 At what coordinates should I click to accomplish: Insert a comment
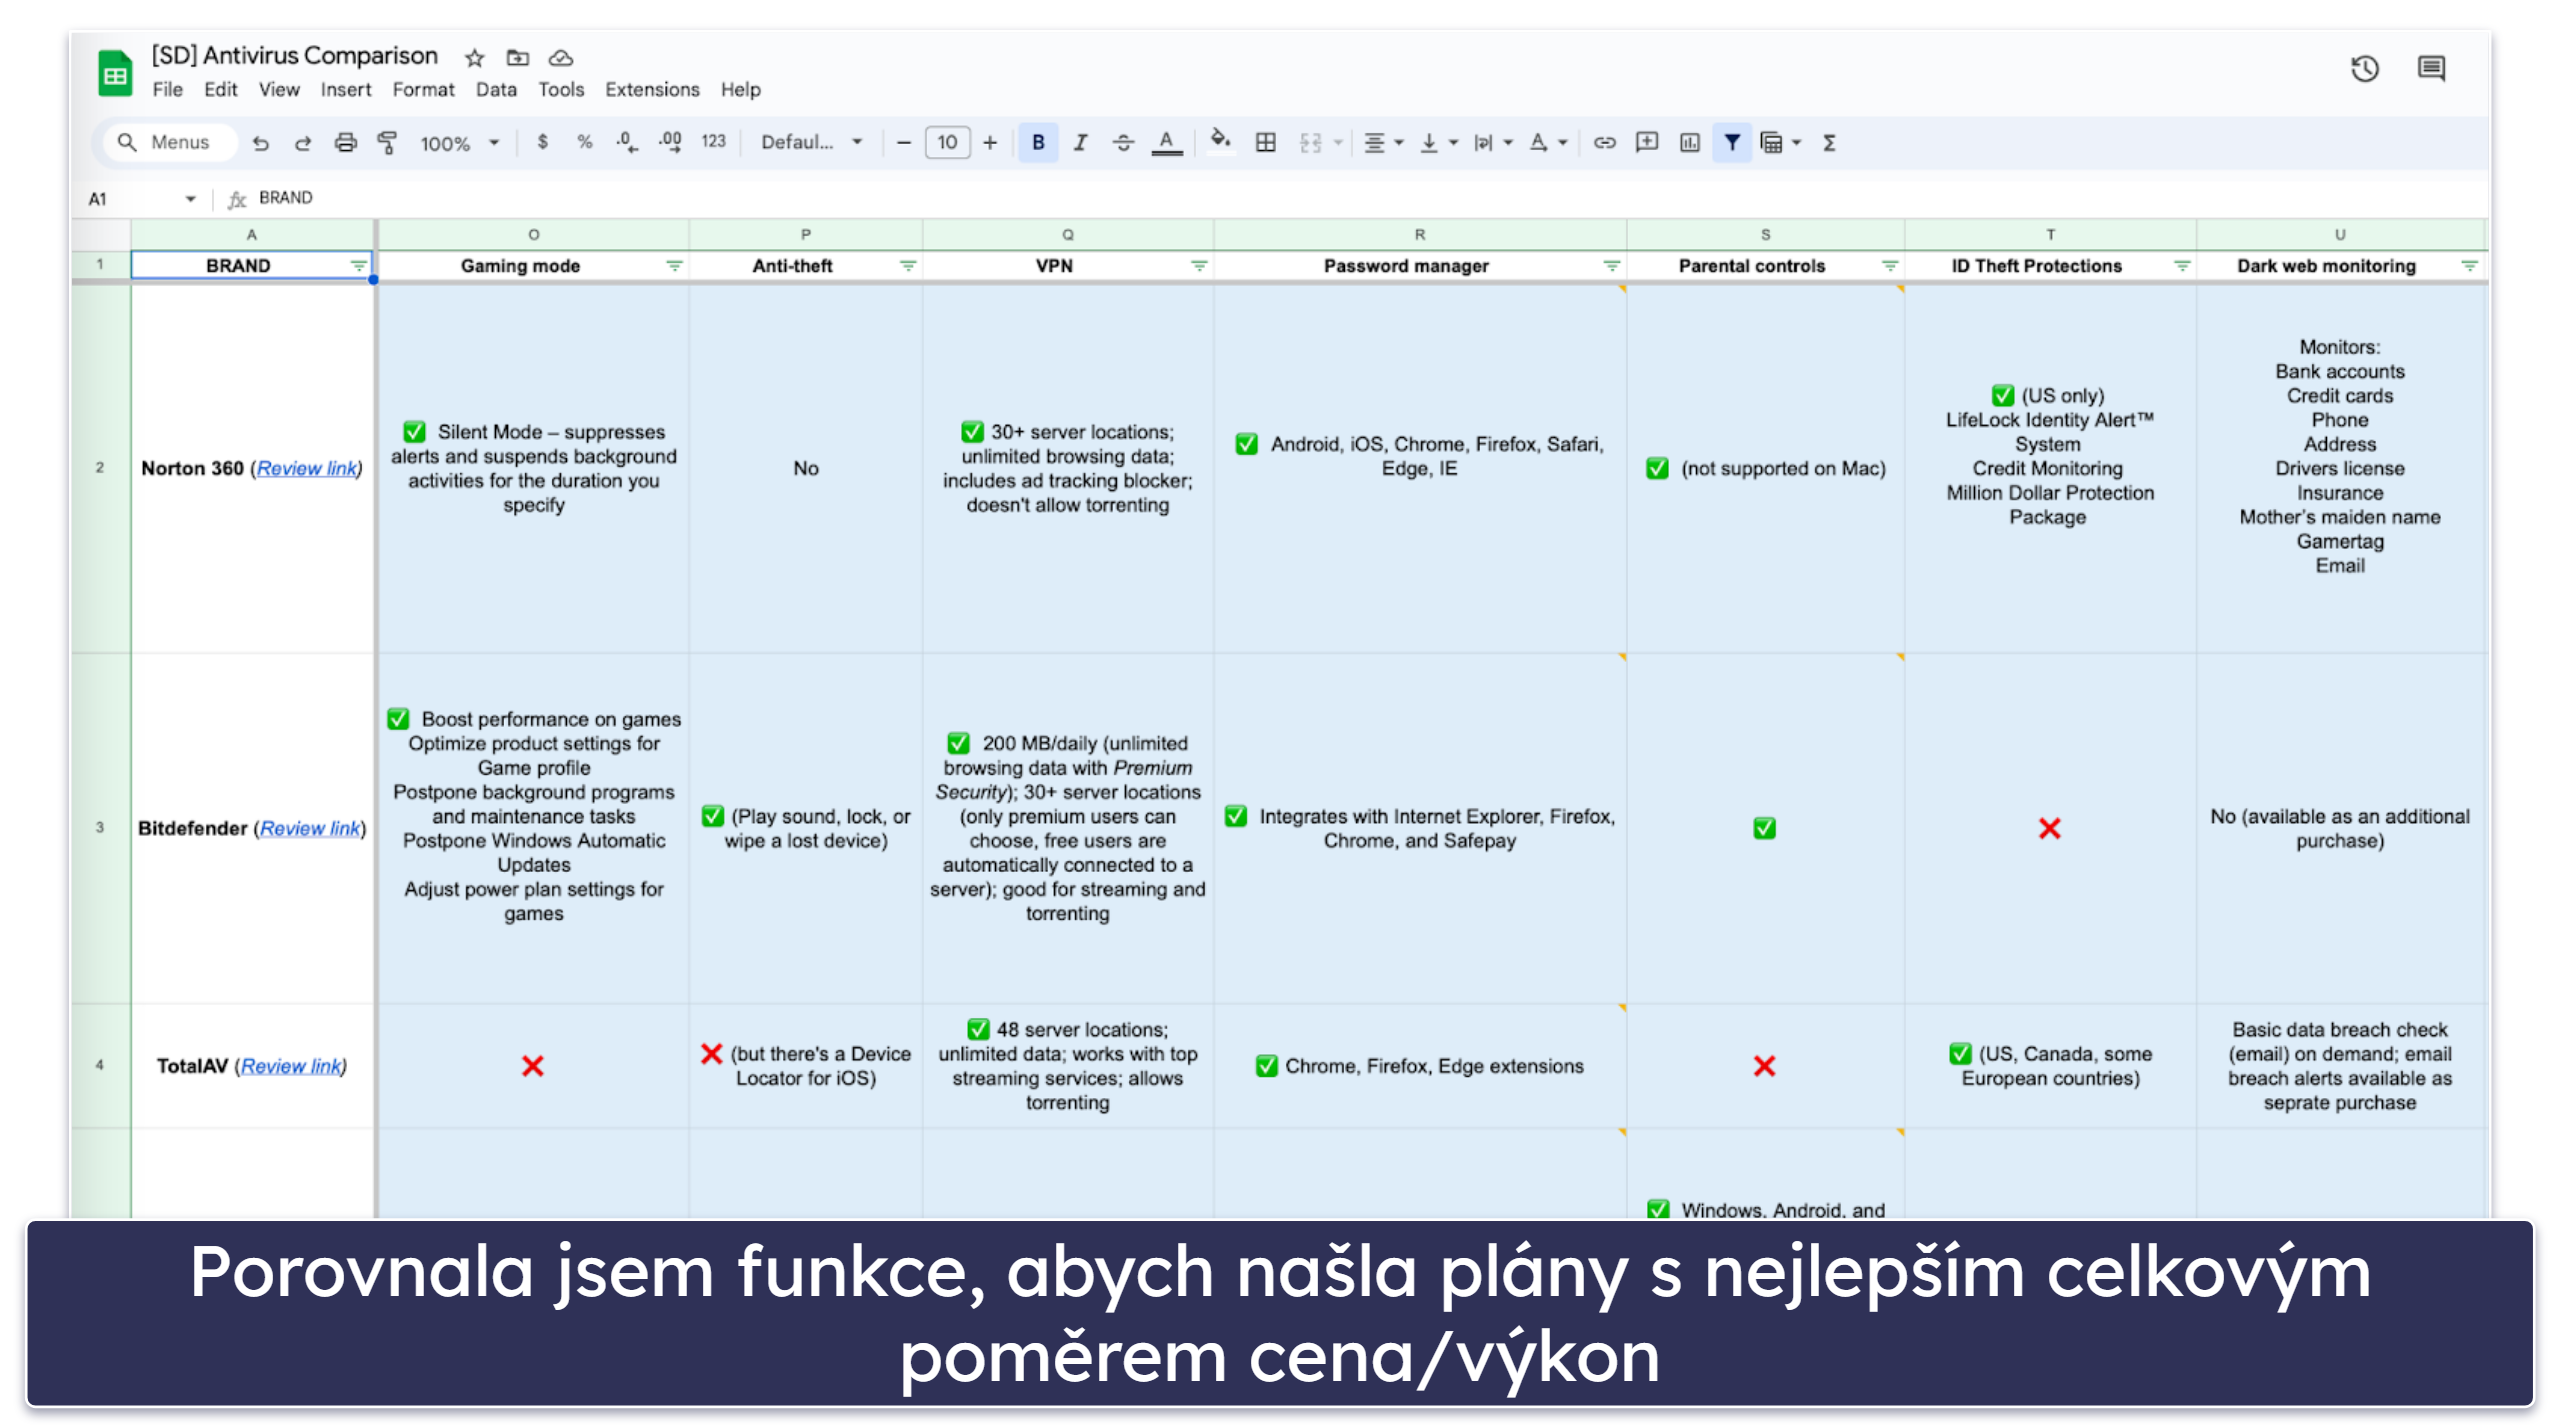click(x=1646, y=143)
